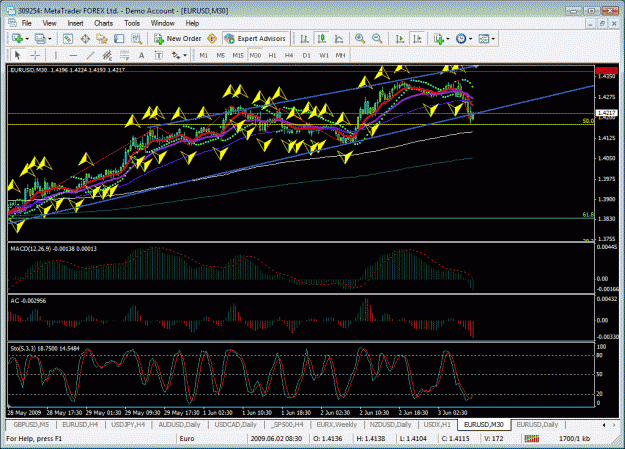Toggle the Terminal panel icon

pyautogui.click(x=119, y=39)
